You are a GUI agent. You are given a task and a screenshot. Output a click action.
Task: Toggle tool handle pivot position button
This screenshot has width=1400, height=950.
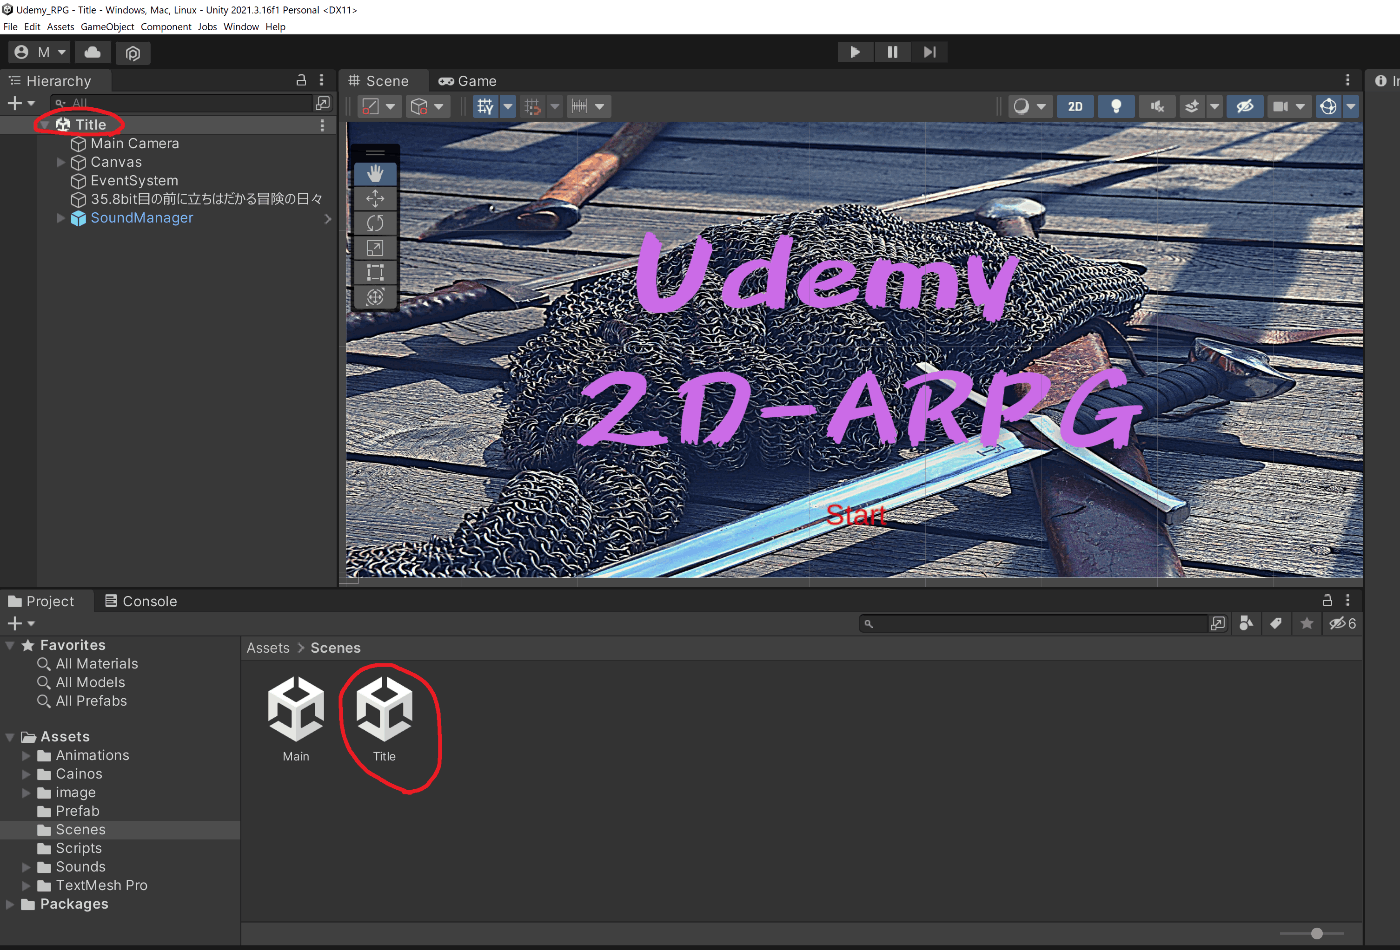[380, 106]
